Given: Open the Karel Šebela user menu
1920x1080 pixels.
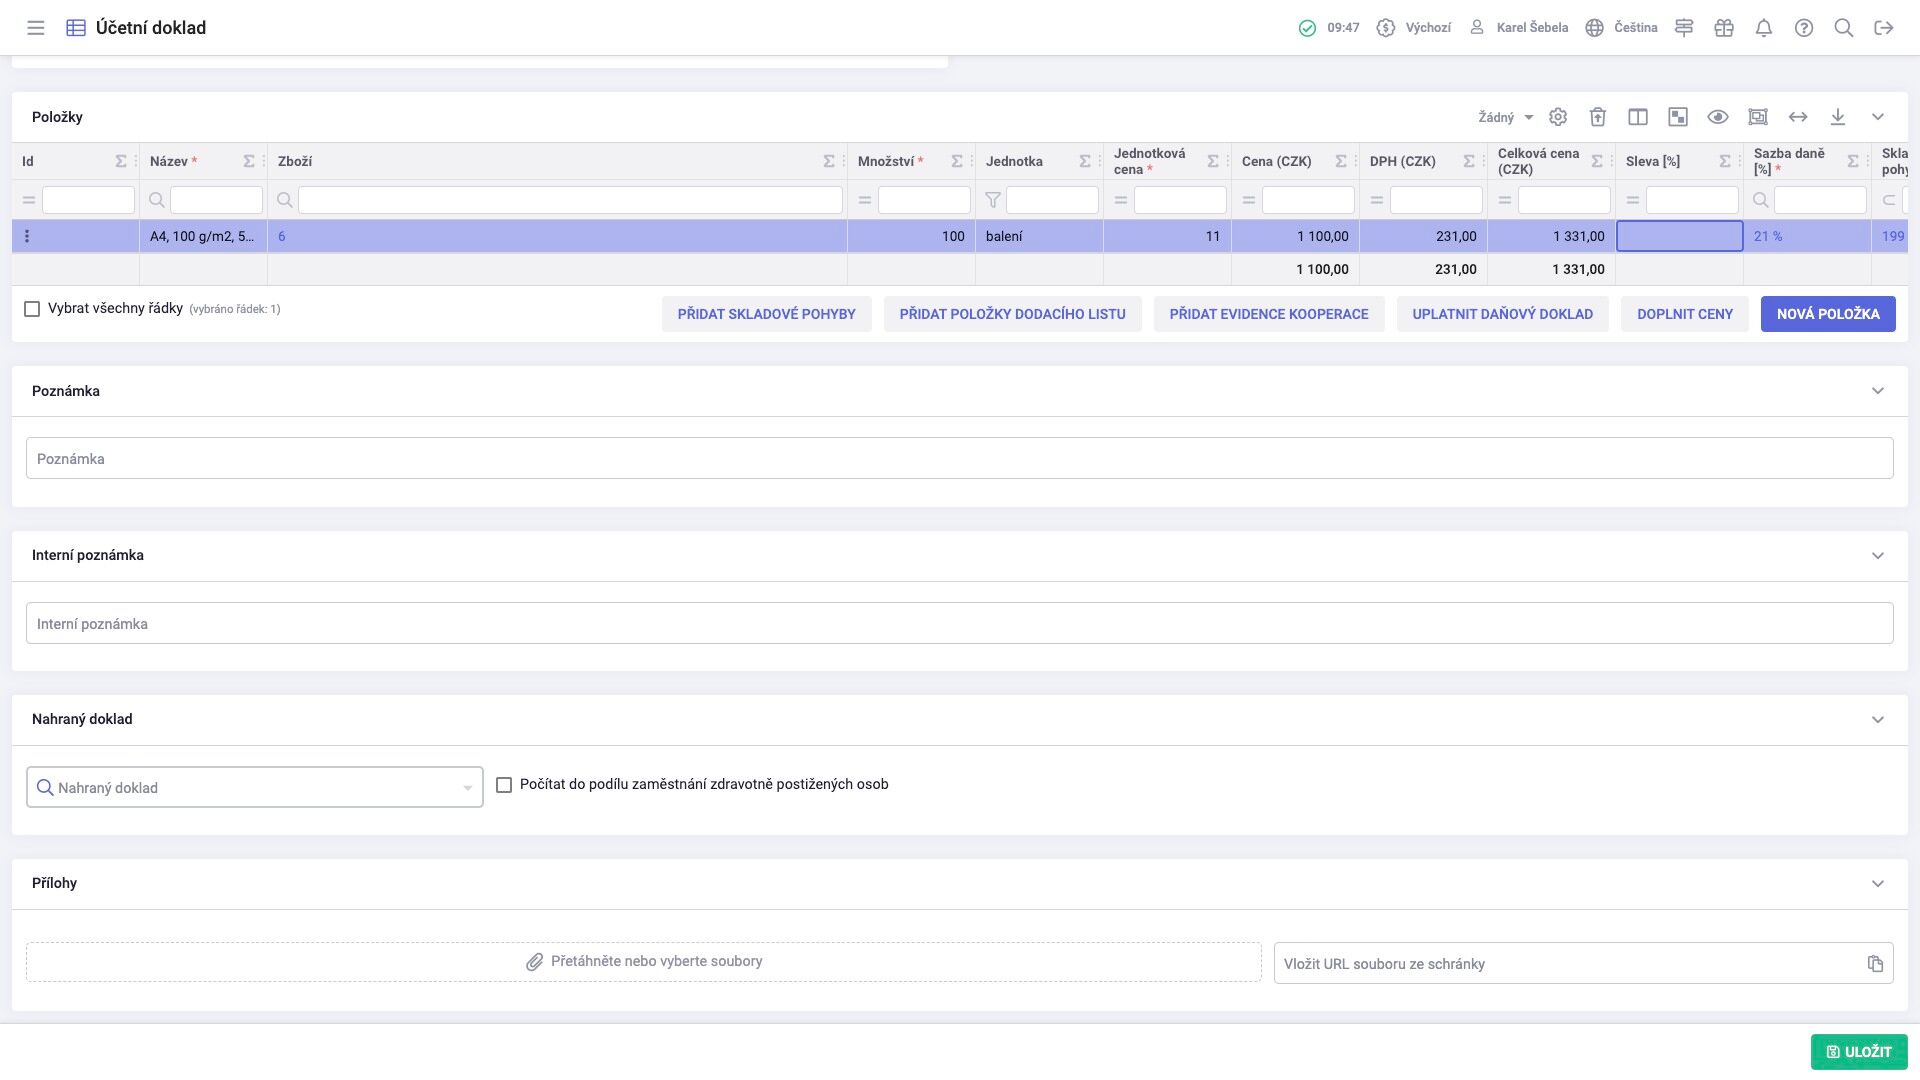Looking at the screenshot, I should pos(1518,28).
